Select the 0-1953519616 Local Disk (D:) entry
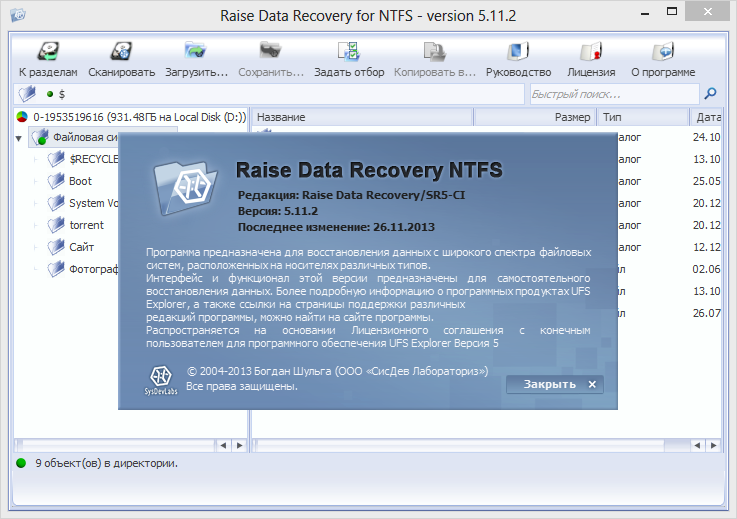Screen dimensions: 737x519 (140, 117)
